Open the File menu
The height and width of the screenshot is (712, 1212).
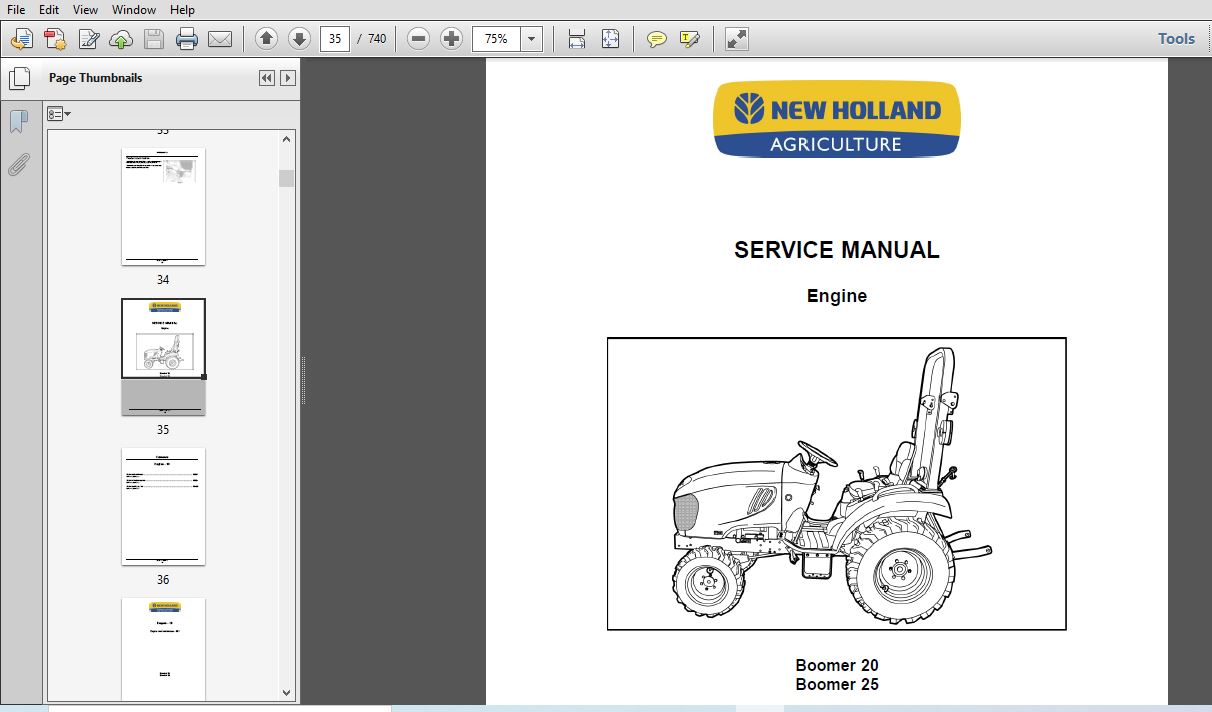(16, 9)
